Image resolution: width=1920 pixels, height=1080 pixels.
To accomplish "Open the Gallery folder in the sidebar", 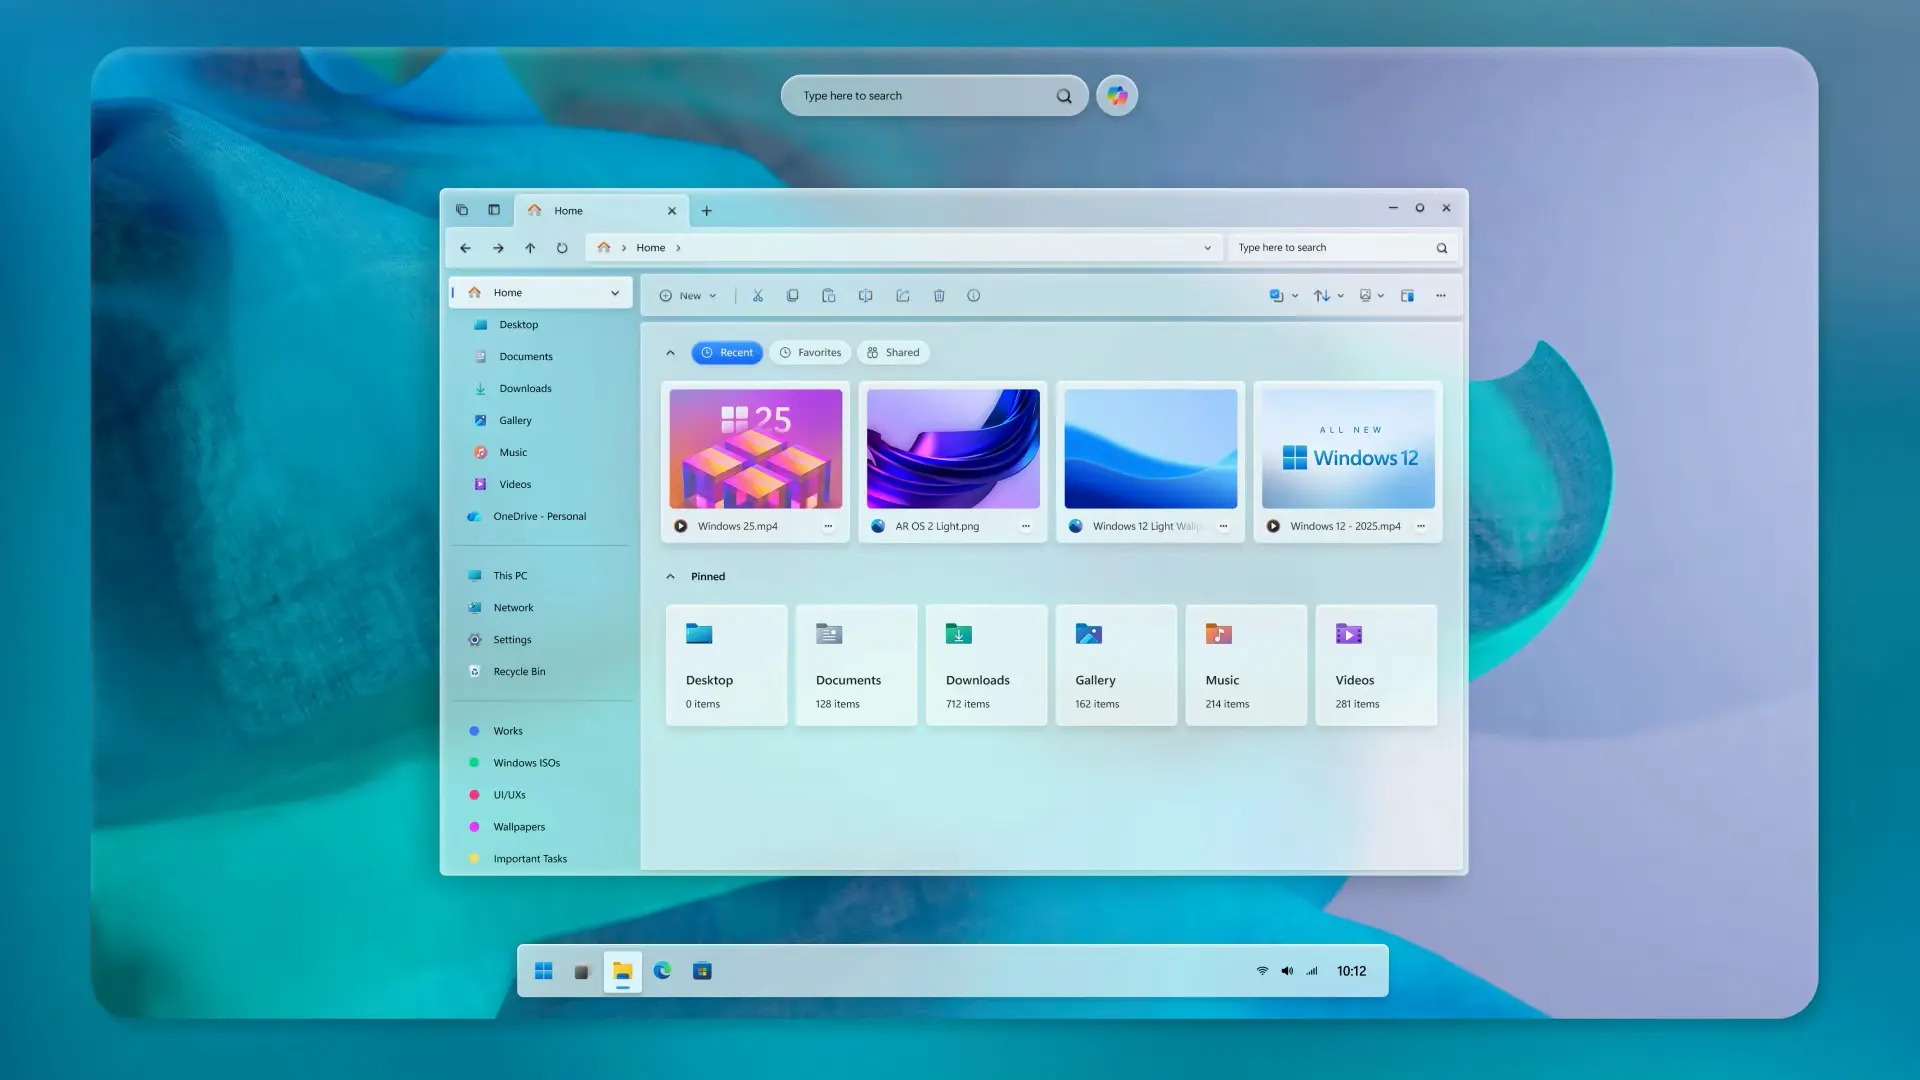I will tap(515, 420).
